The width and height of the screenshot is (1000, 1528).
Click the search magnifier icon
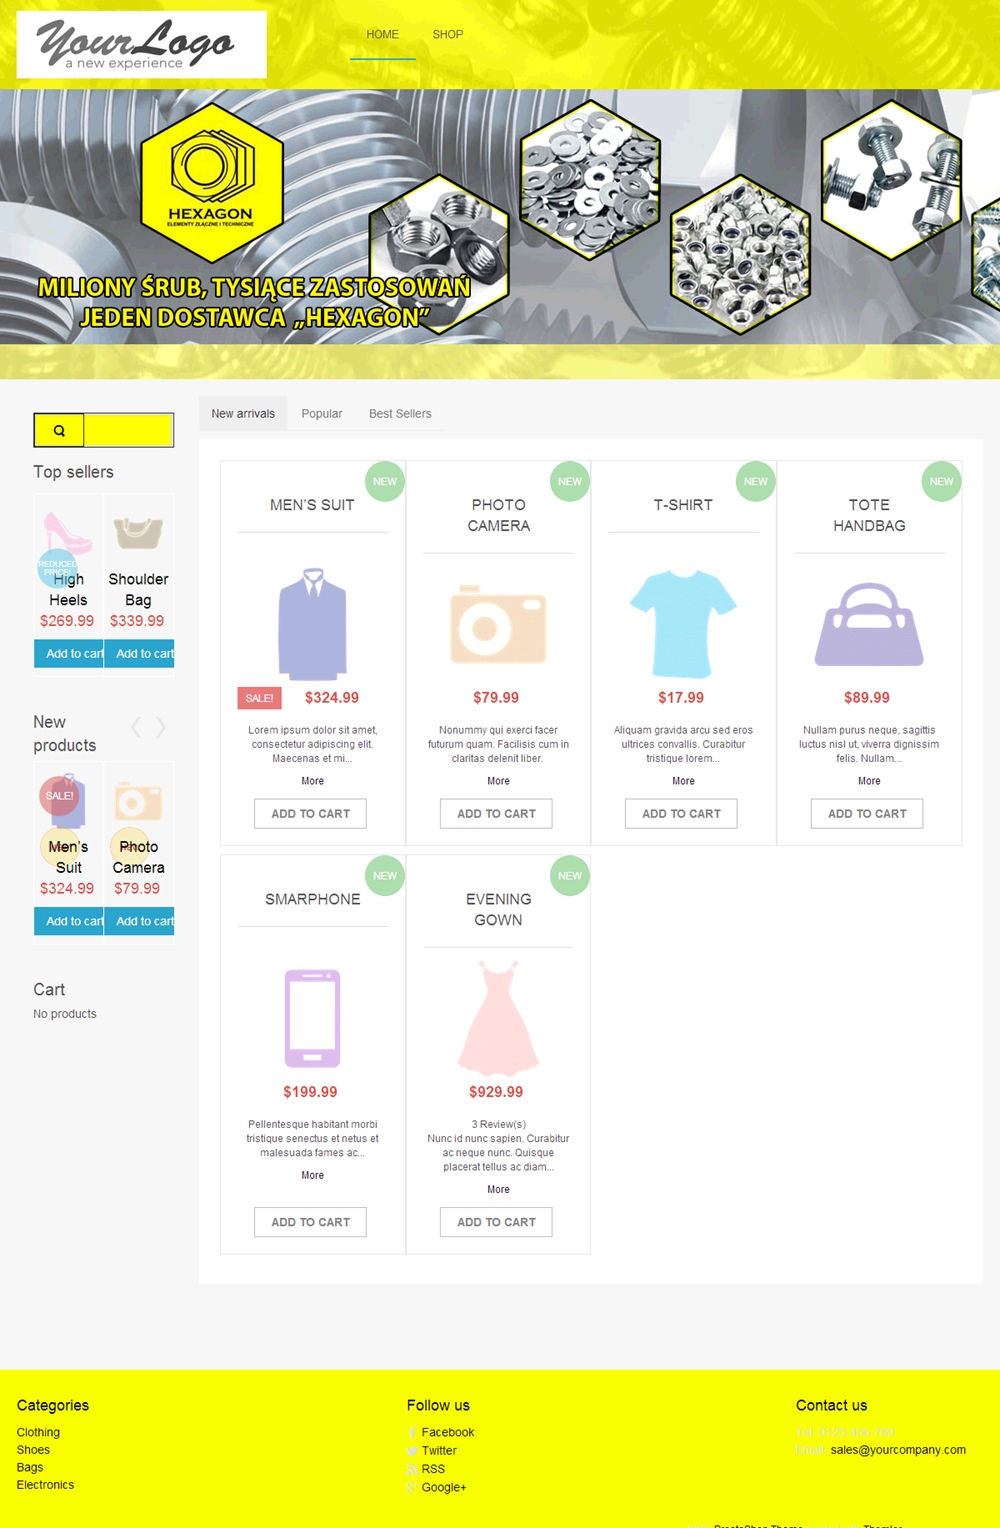[x=59, y=431]
